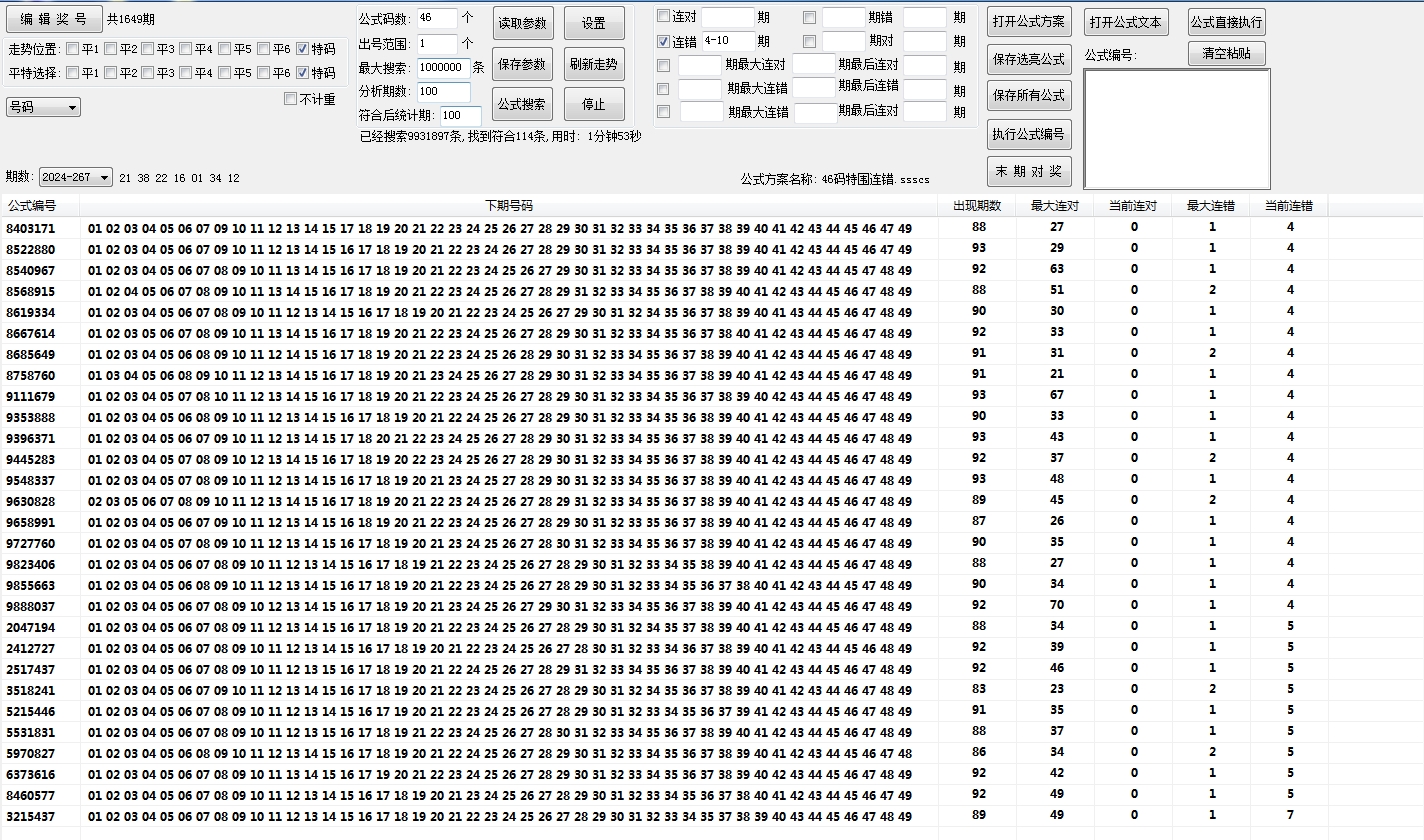
Task: Check 平1 in the 平特选择 row
Action: coord(73,73)
